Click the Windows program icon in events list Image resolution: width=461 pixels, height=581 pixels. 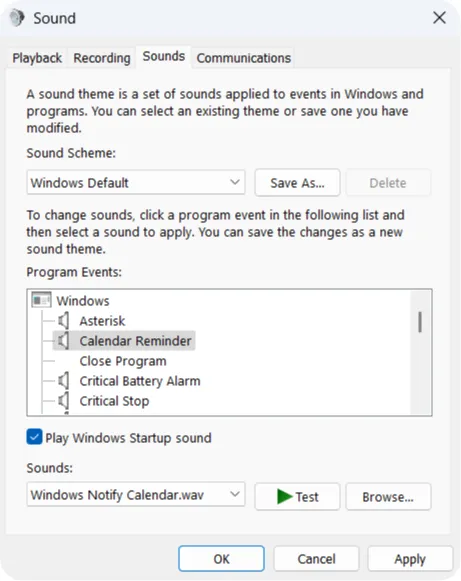coord(41,300)
